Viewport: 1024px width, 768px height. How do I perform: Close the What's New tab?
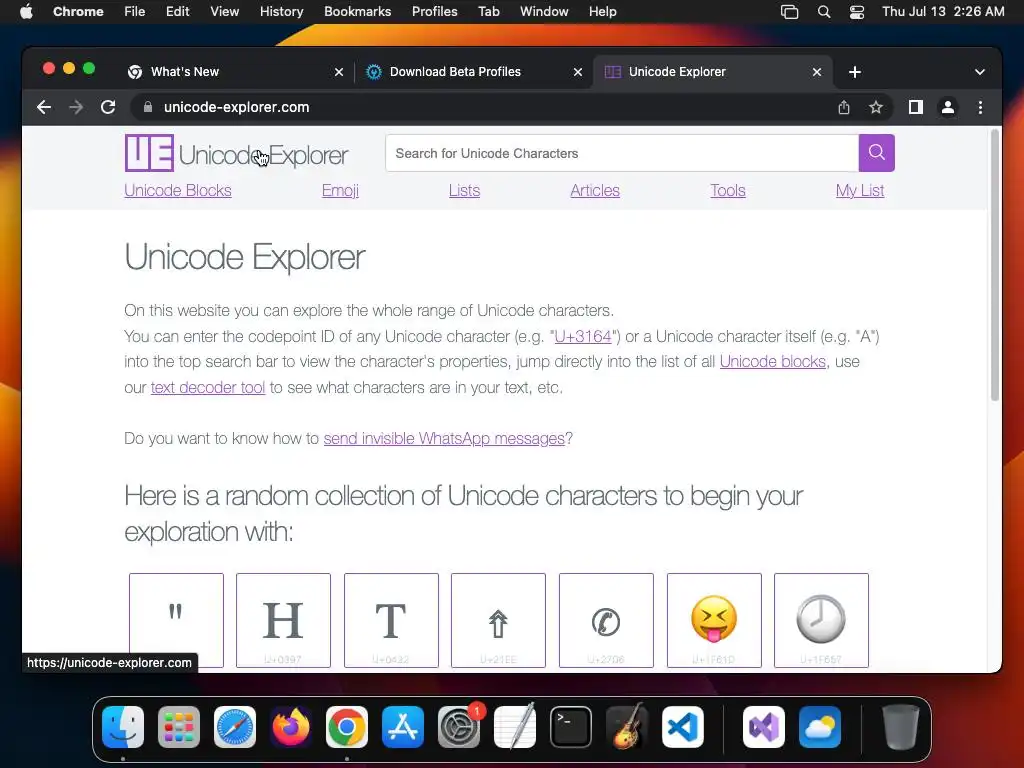pos(338,72)
